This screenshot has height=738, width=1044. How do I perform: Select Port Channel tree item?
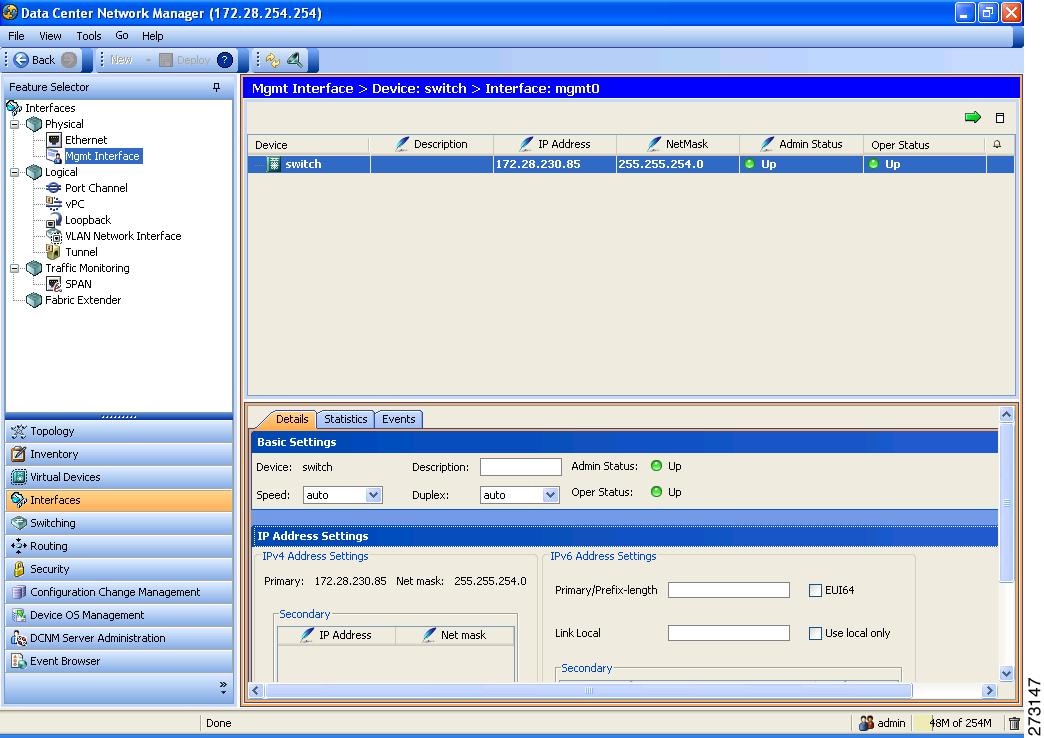(97, 188)
